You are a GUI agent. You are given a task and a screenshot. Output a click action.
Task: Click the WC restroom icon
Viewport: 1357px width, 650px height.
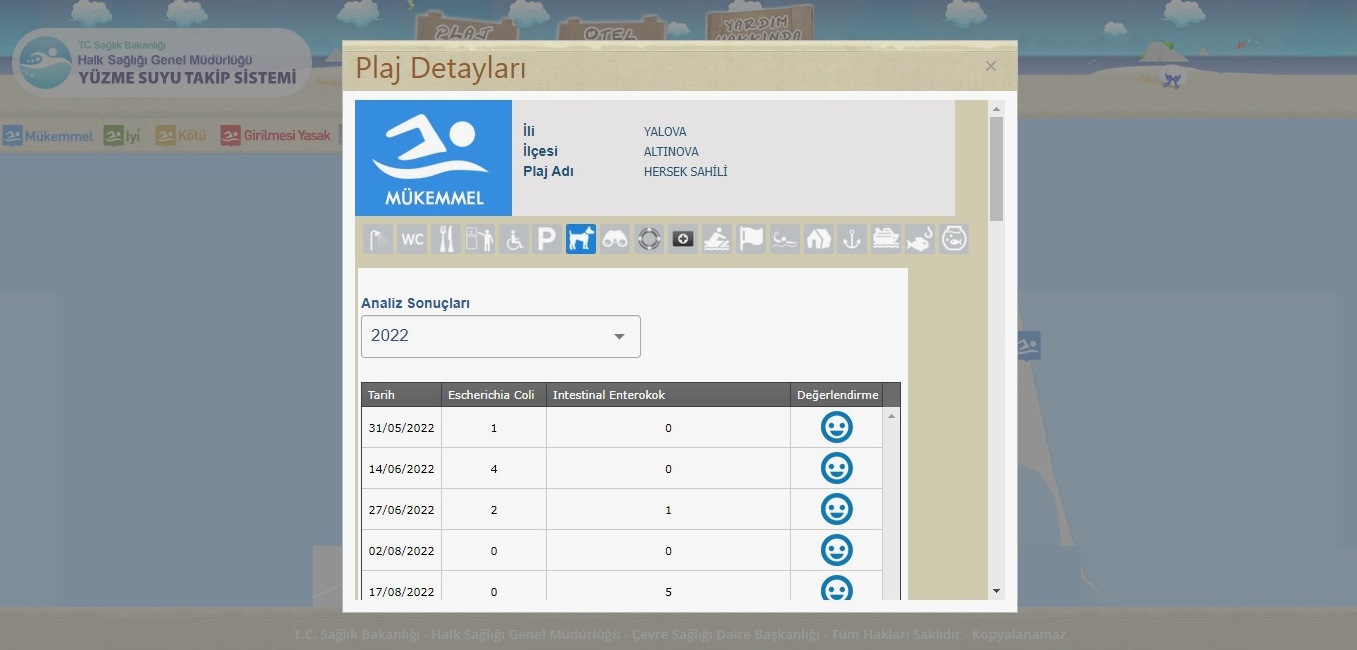412,239
